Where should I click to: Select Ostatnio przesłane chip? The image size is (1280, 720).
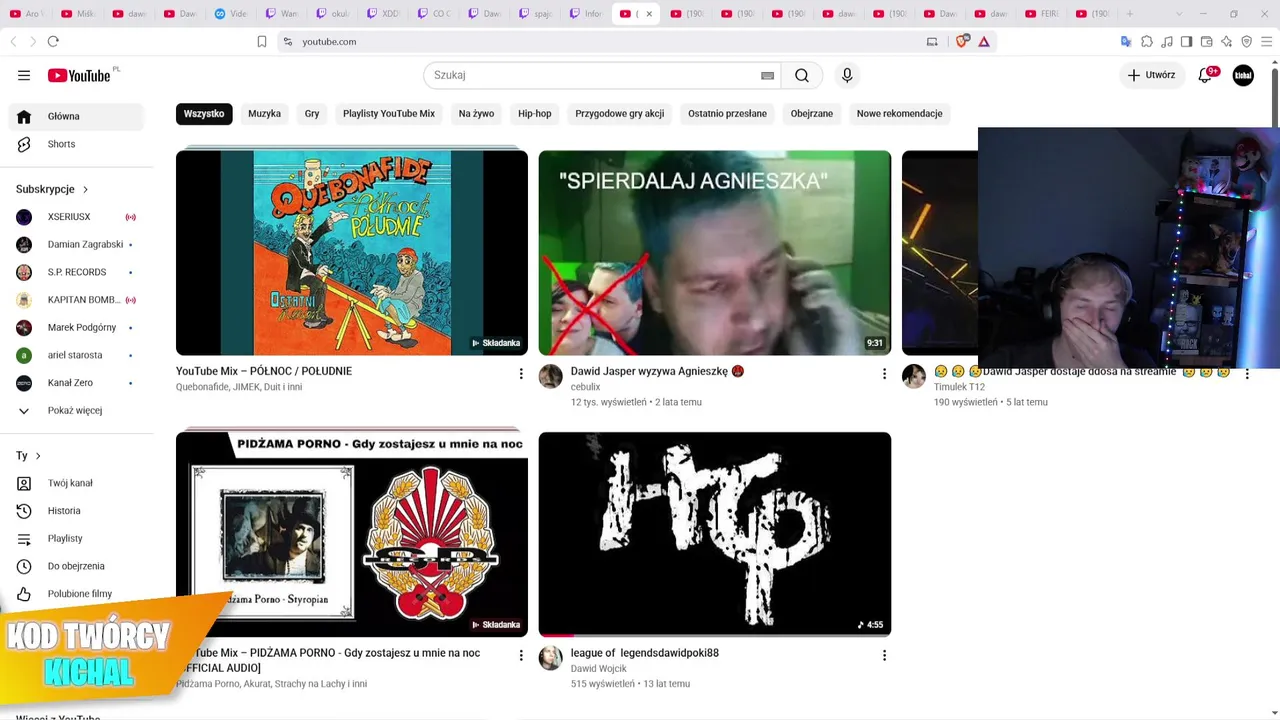[727, 114]
